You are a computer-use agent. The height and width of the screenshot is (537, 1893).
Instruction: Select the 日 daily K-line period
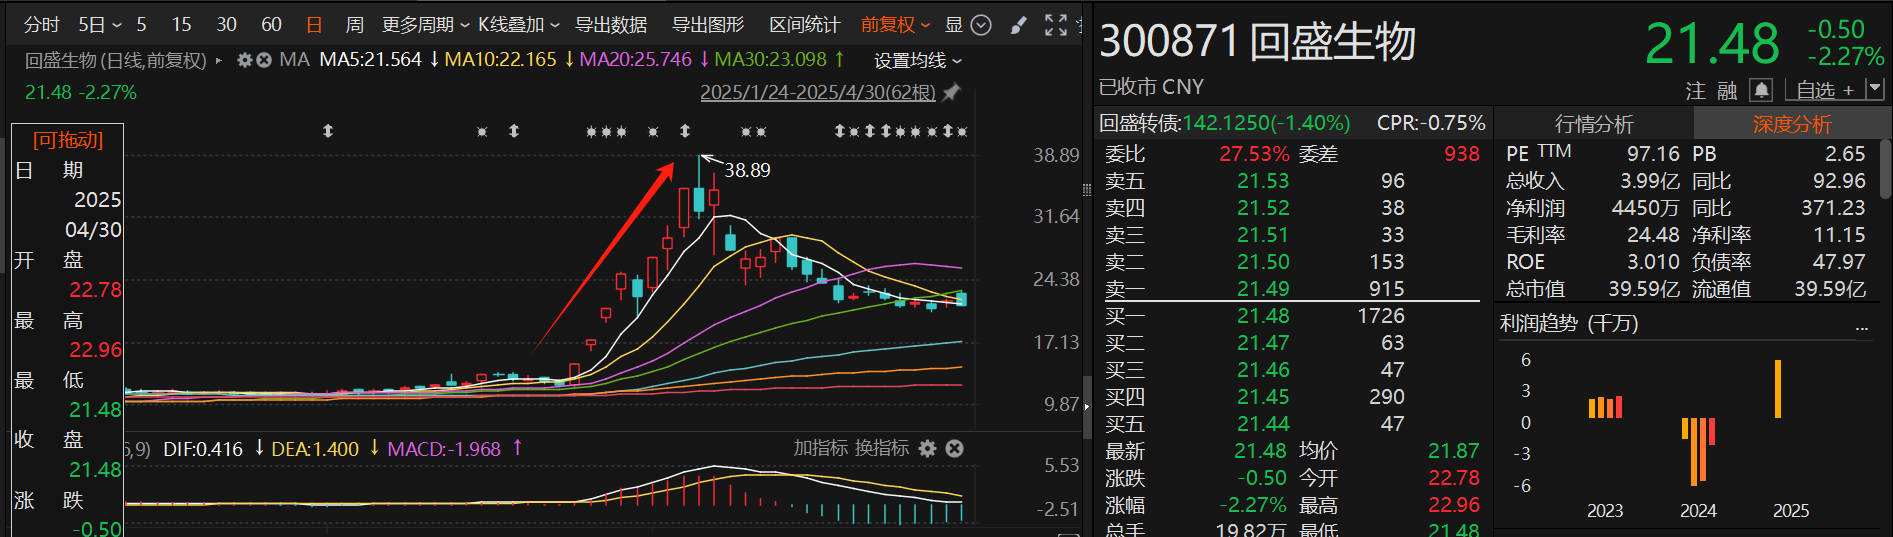pos(314,25)
